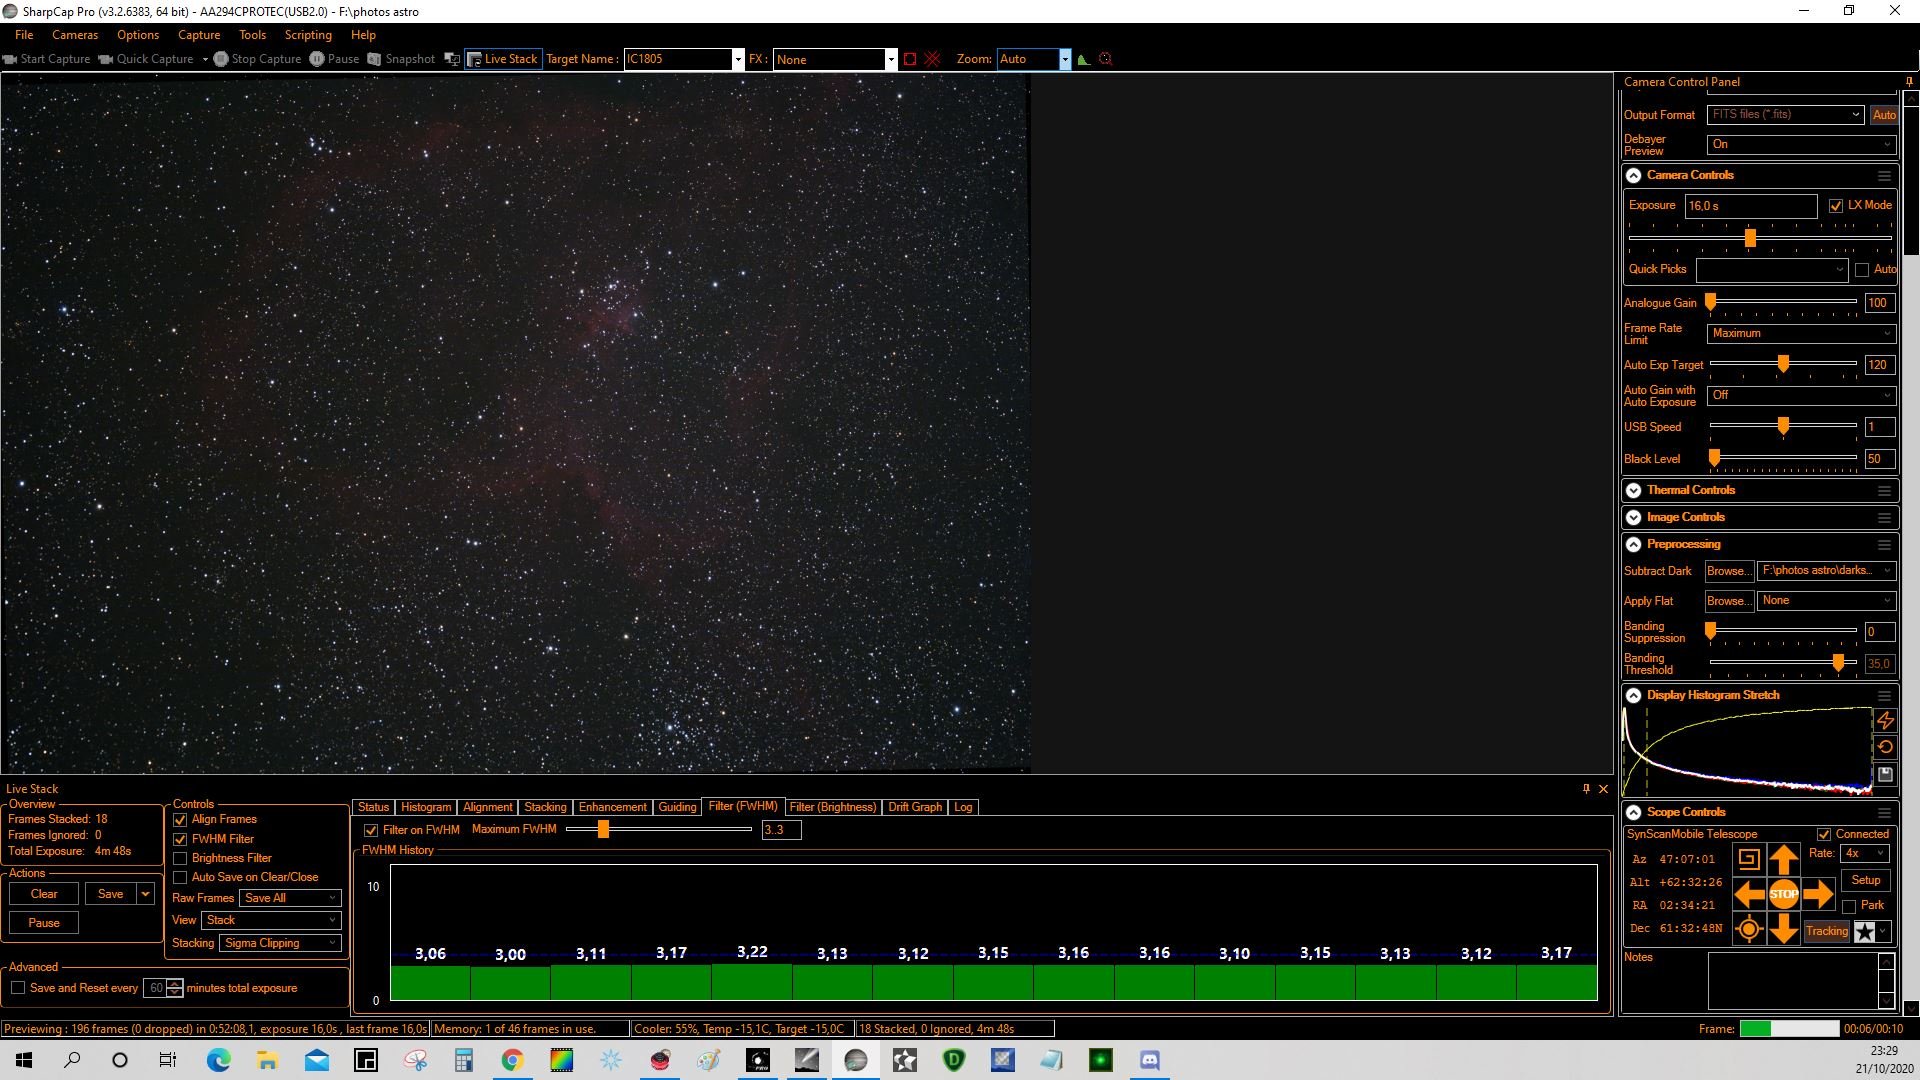Click the red focus target icon in toolbar
This screenshot has width=1920, height=1080.
[1105, 59]
